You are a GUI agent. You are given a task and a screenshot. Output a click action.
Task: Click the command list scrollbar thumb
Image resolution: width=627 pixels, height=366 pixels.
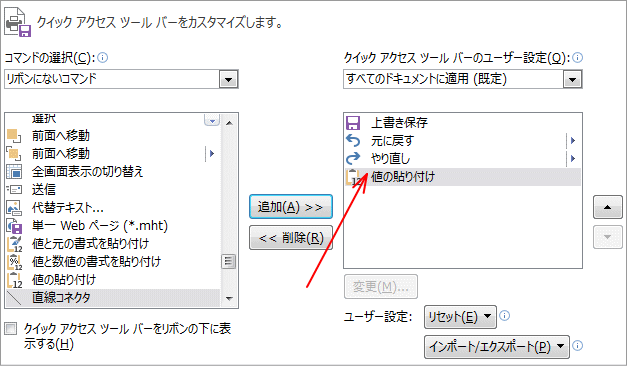pos(229,262)
